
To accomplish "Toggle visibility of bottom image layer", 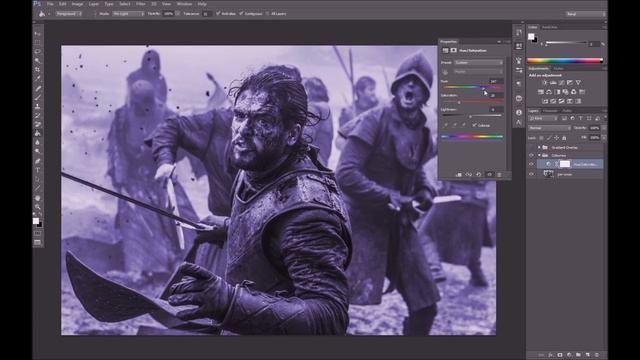I will click(x=531, y=174).
